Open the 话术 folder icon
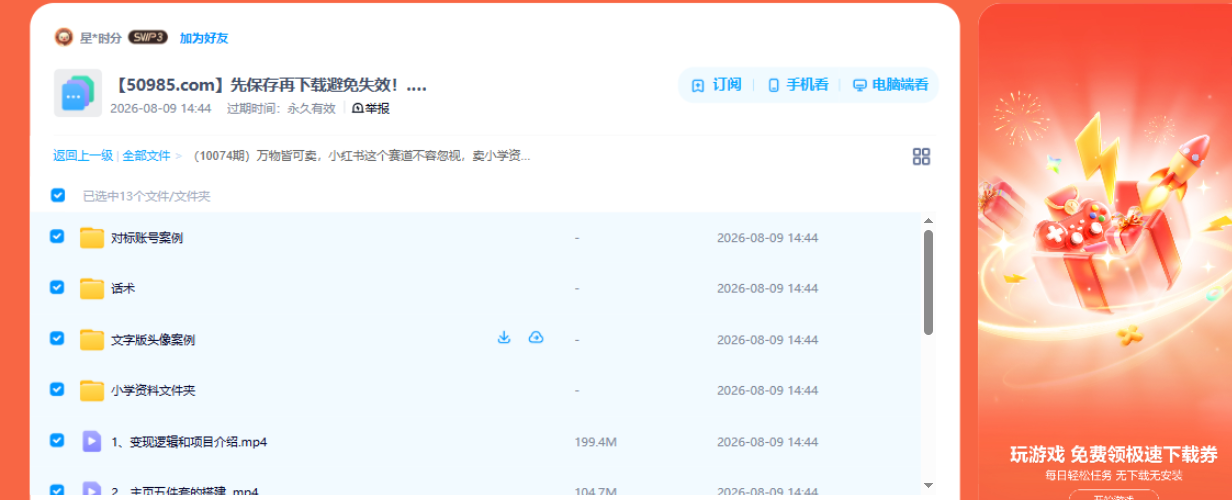The height and width of the screenshot is (500, 1232). point(92,288)
